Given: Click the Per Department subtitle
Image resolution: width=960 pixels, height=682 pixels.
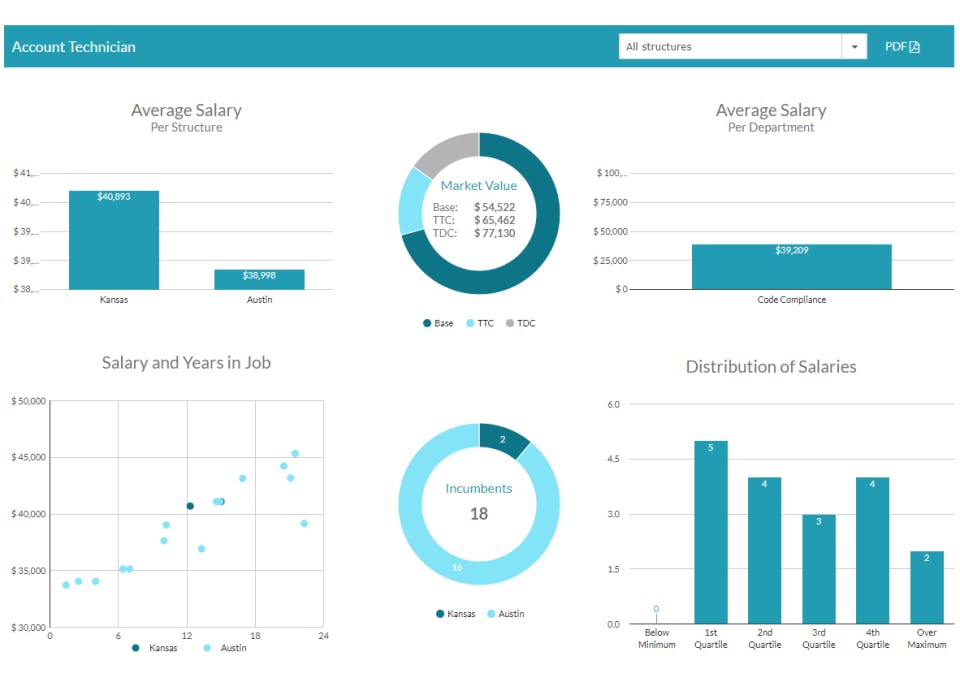Looking at the screenshot, I should pyautogui.click(x=771, y=127).
